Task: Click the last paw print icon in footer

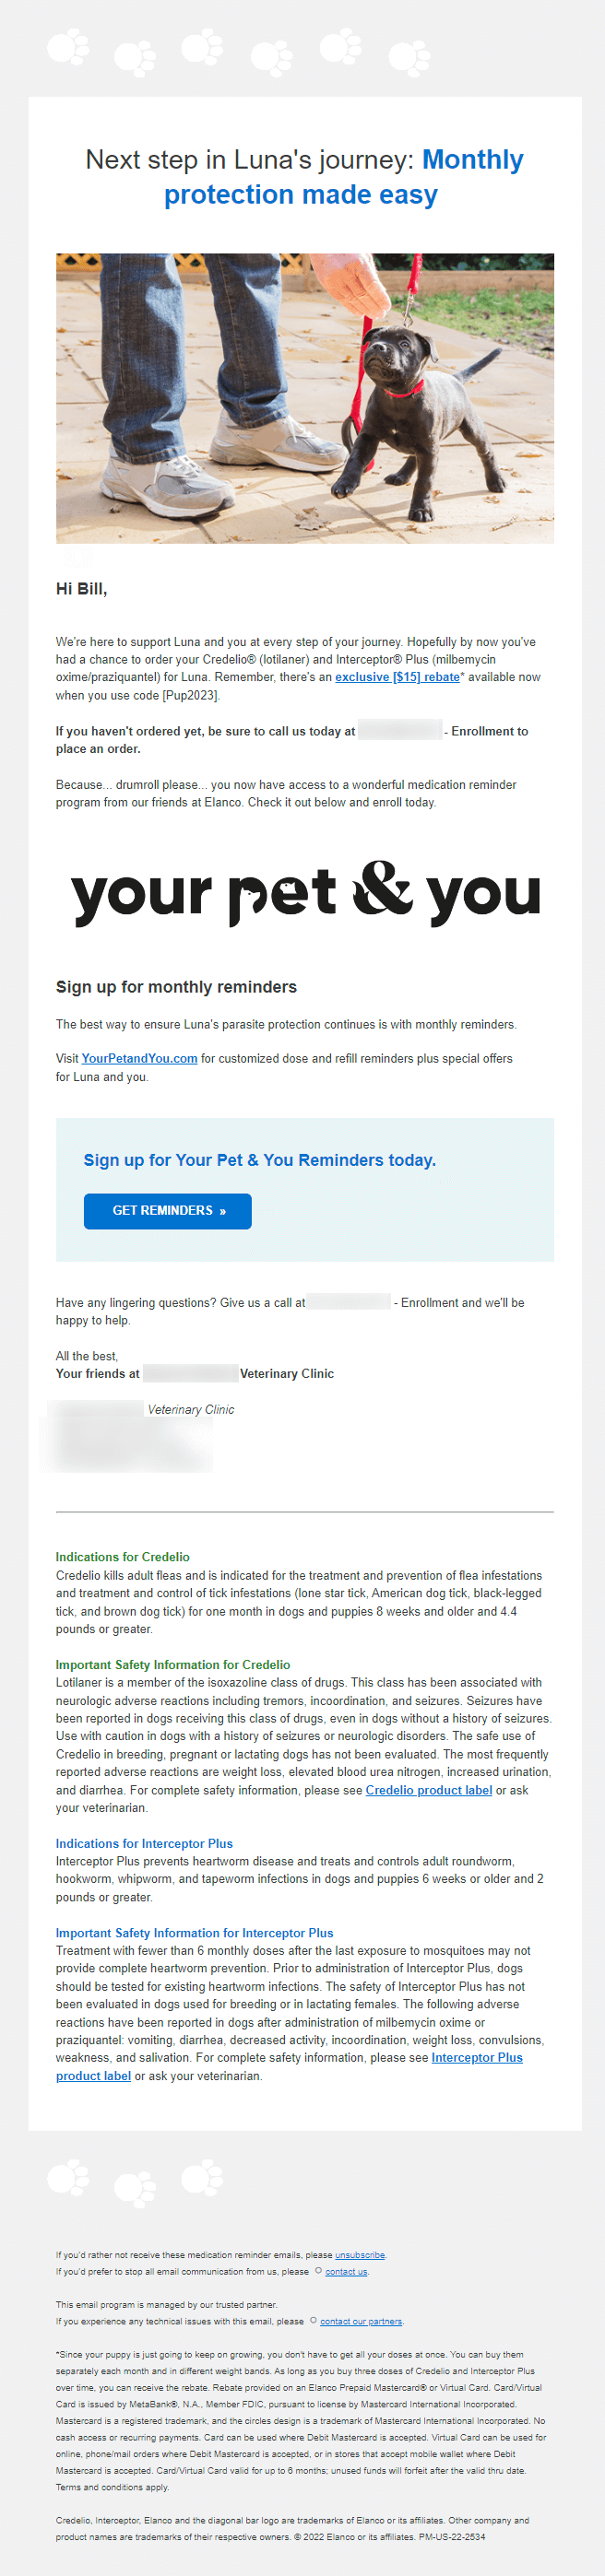Action: (x=201, y=2177)
